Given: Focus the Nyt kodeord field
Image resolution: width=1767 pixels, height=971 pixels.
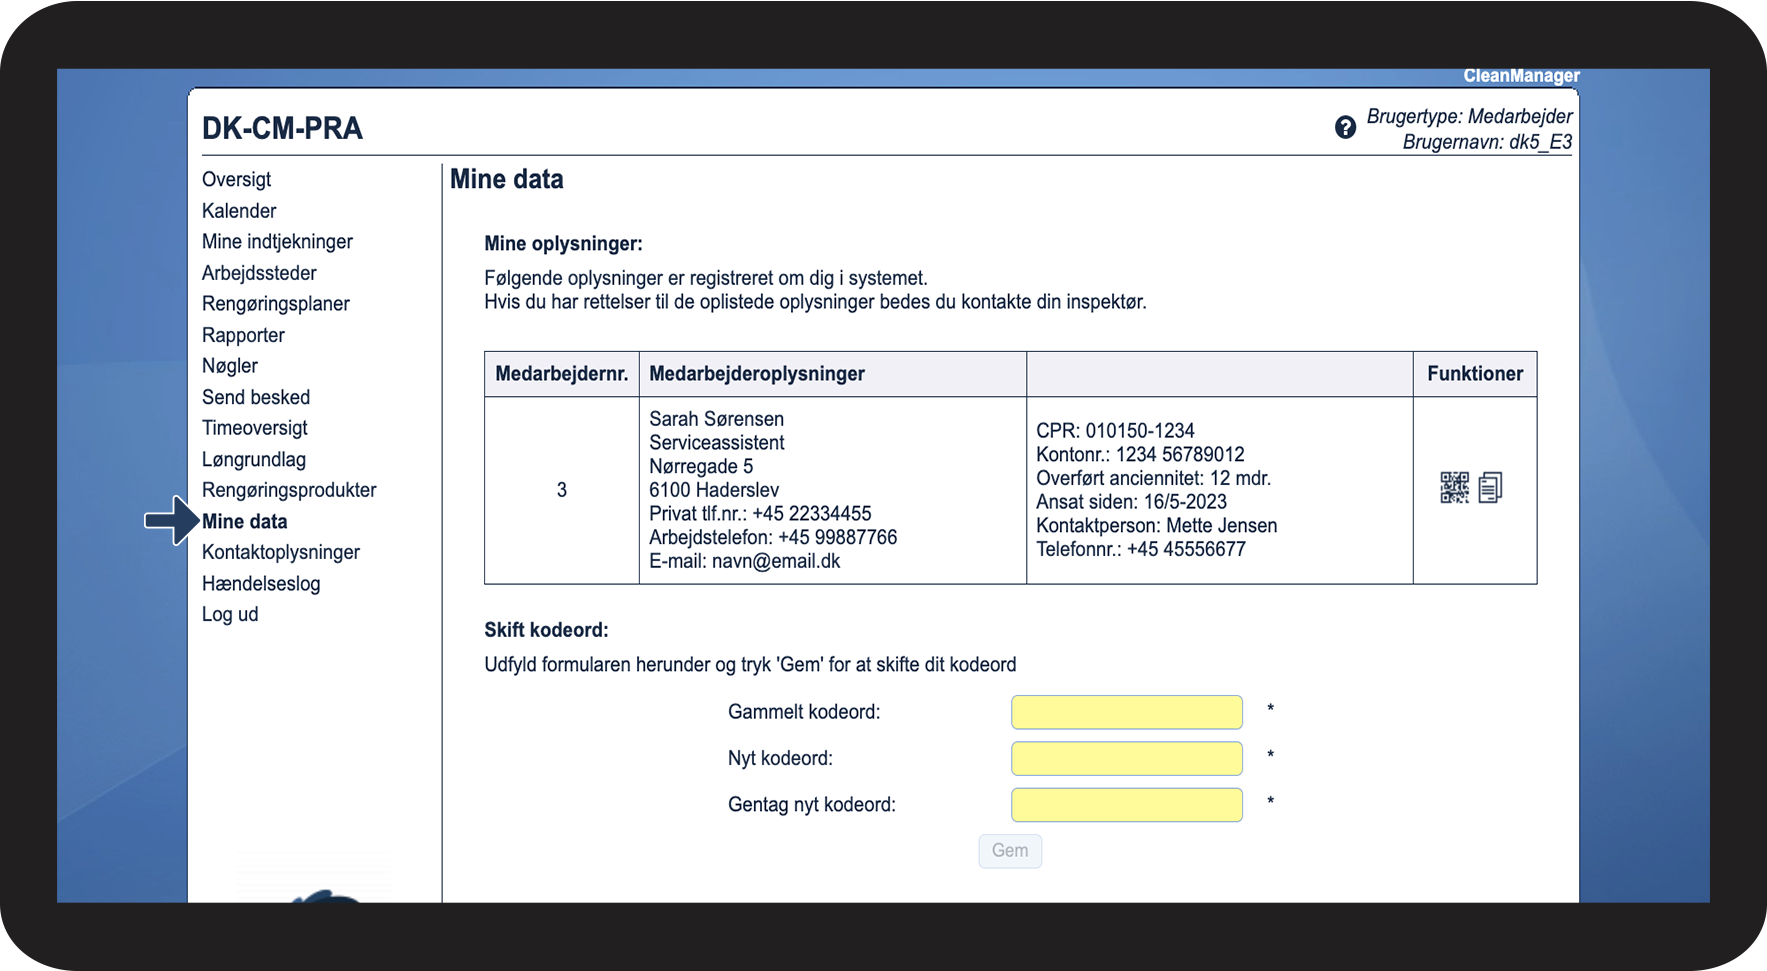Looking at the screenshot, I should (1126, 759).
